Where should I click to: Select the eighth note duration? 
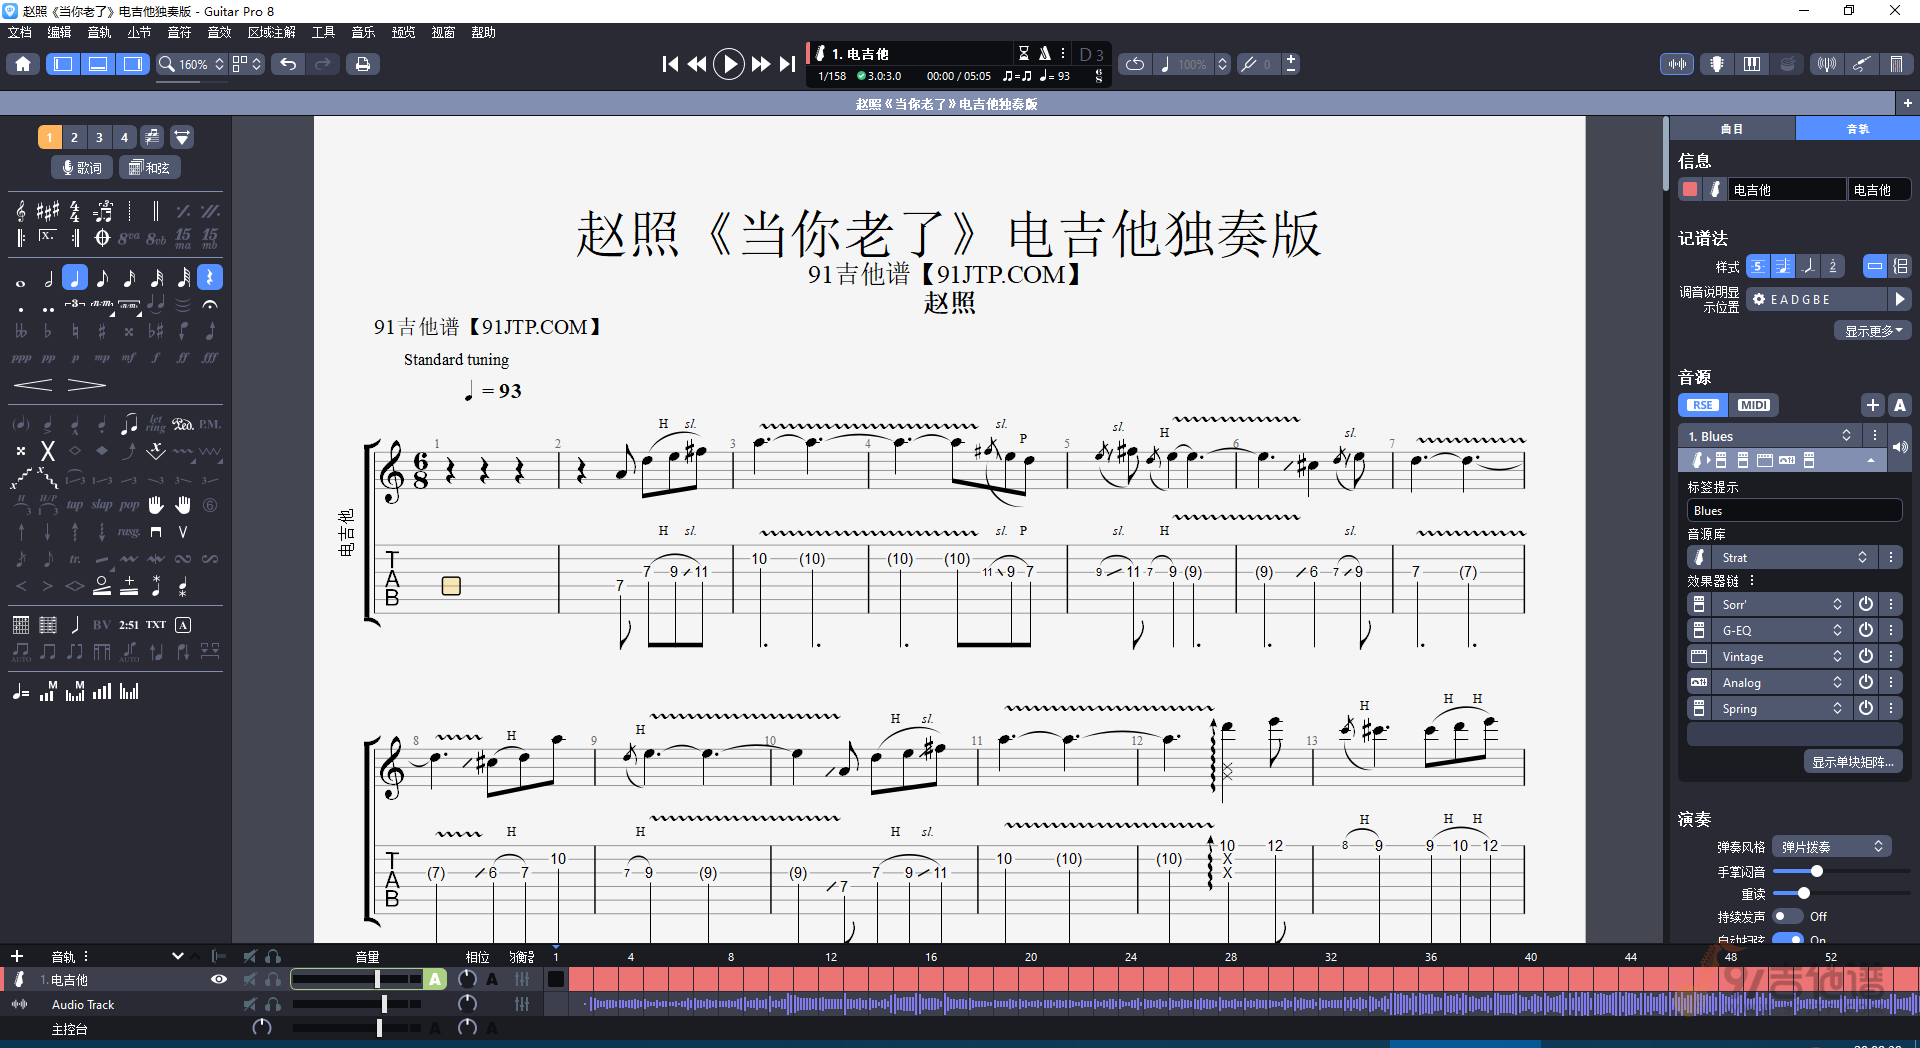click(x=102, y=278)
